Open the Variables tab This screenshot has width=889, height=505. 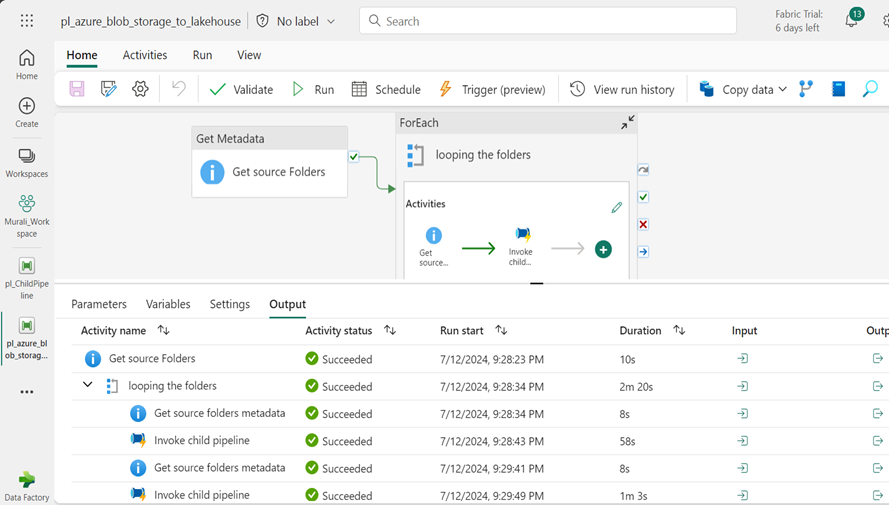point(168,304)
